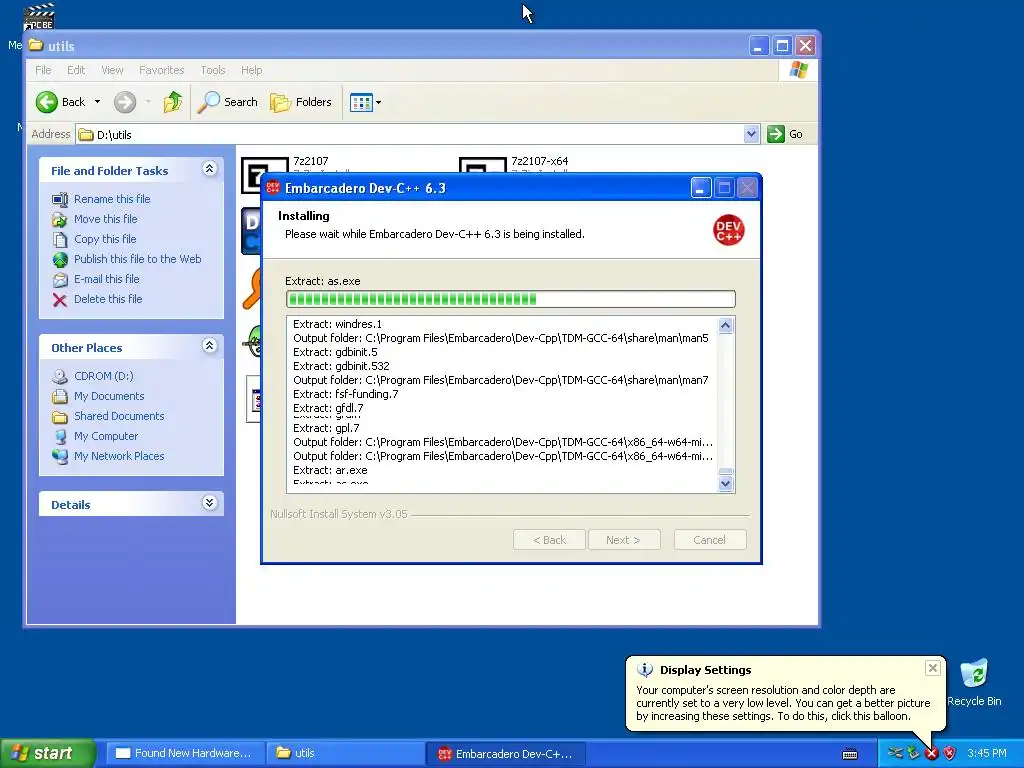The image size is (1024, 768).
Task: Close the Display Settings balloon
Action: (933, 668)
